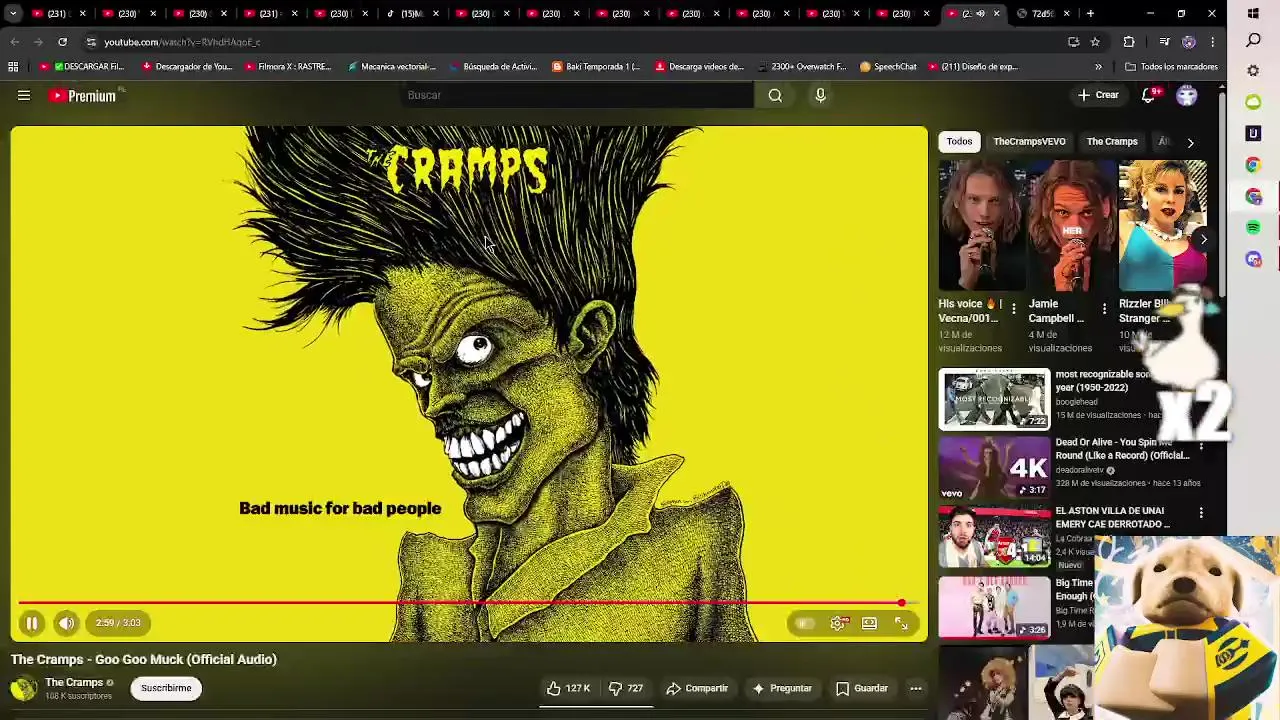Reload the page in Chrome

click(x=62, y=42)
